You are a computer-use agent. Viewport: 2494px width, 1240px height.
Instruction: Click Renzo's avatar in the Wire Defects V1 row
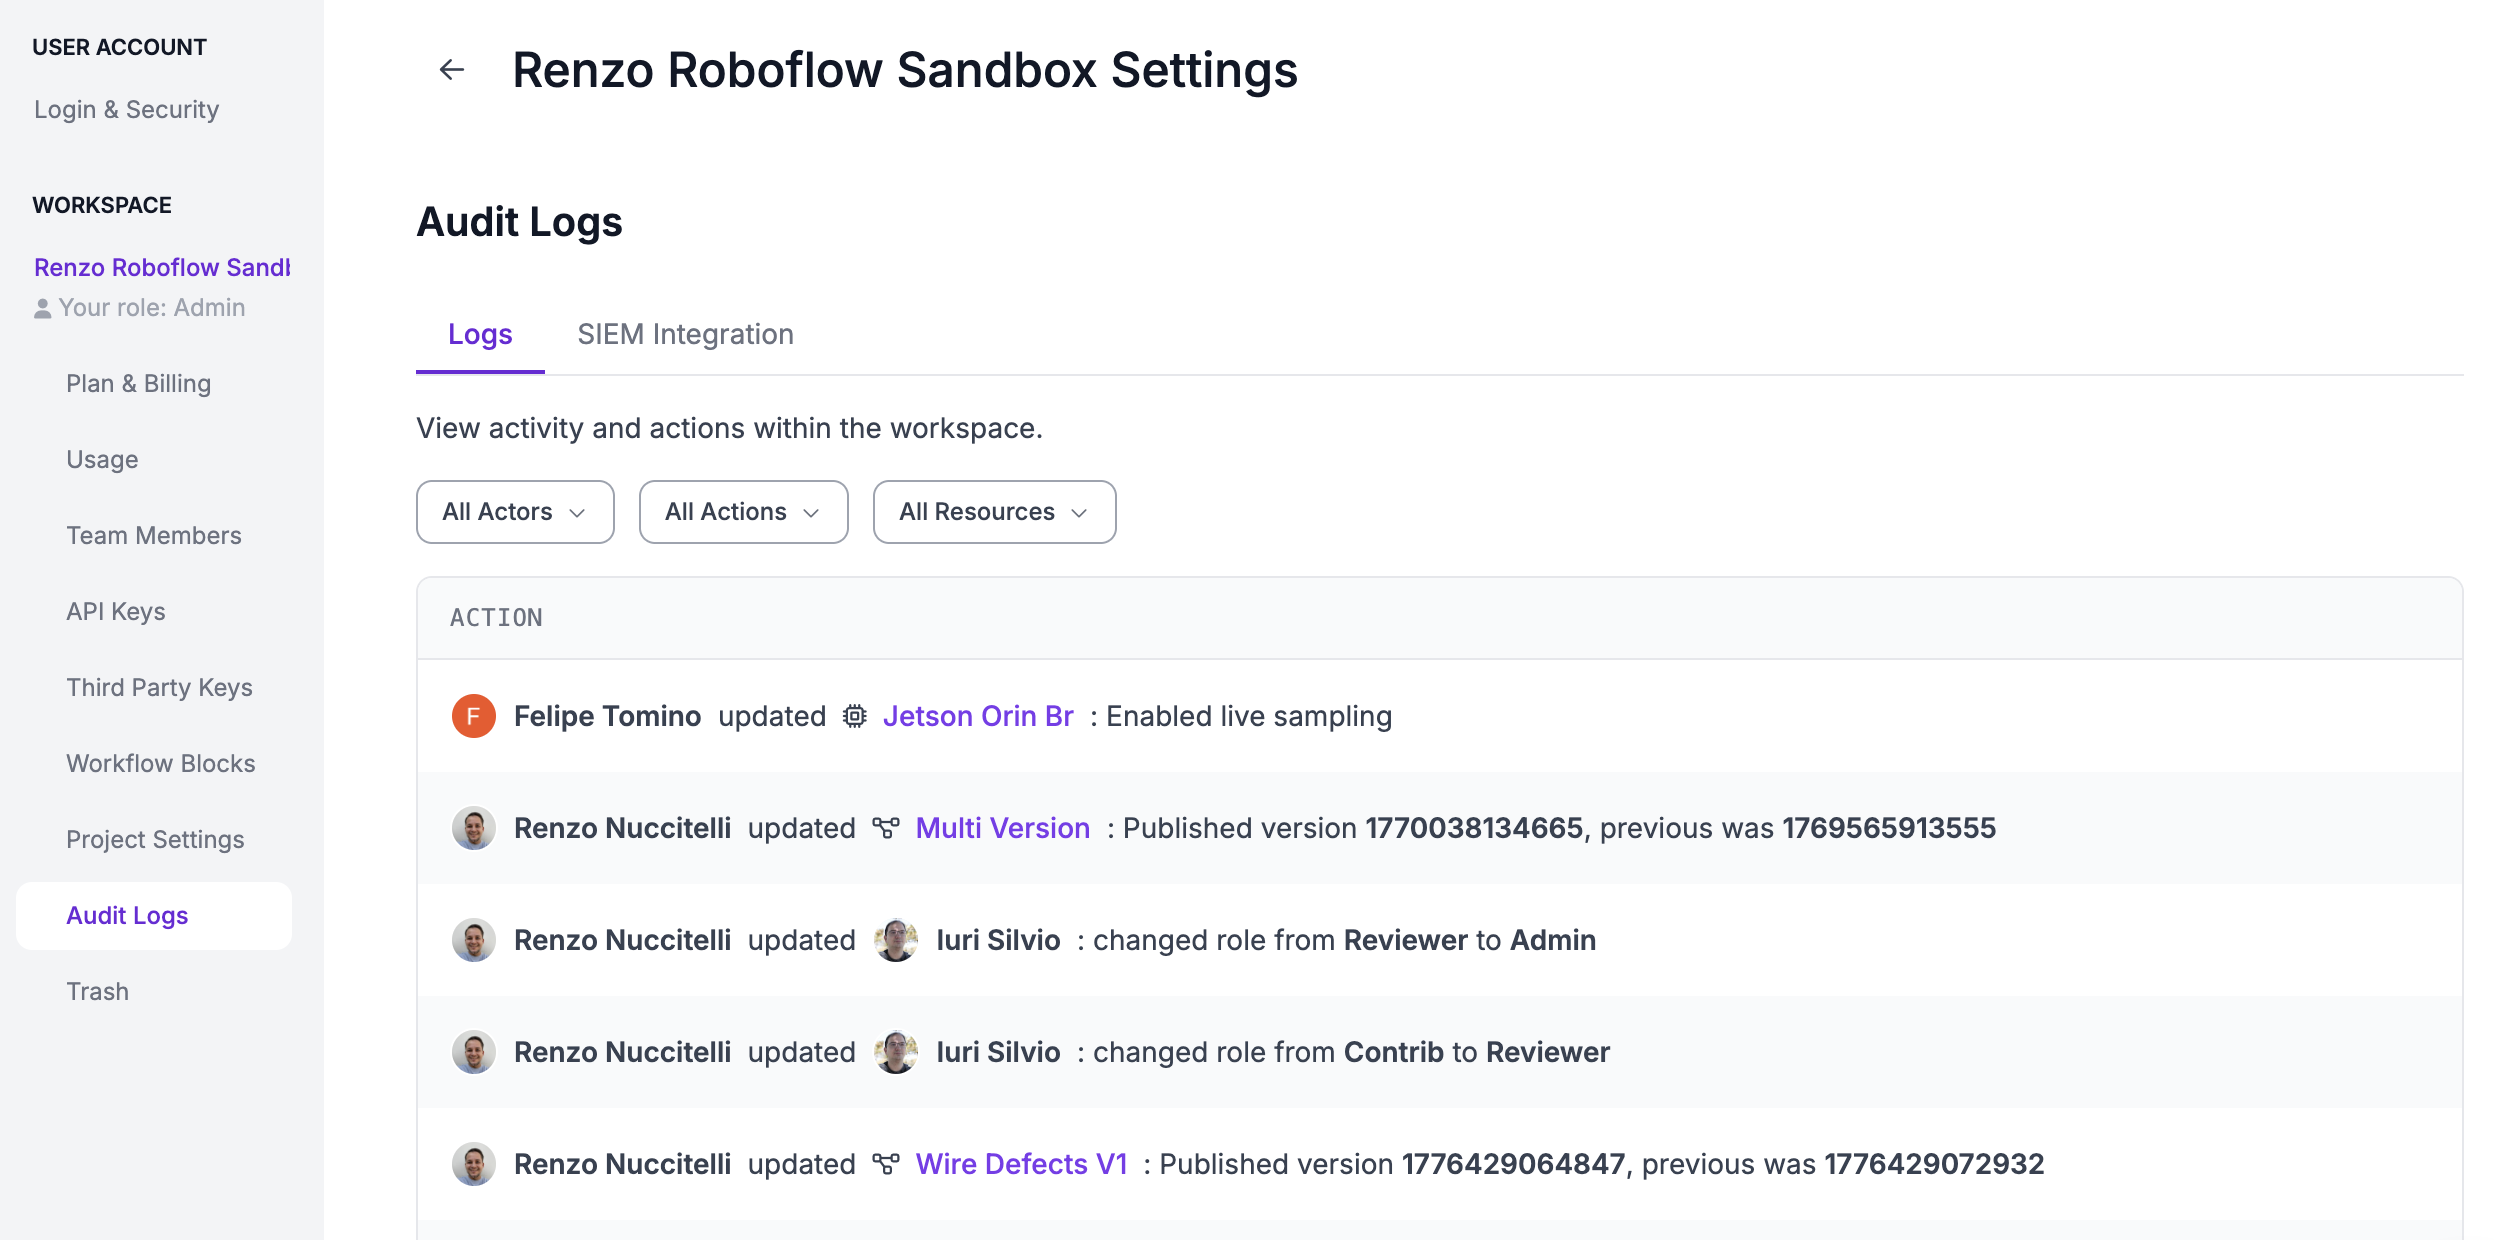(x=474, y=1164)
